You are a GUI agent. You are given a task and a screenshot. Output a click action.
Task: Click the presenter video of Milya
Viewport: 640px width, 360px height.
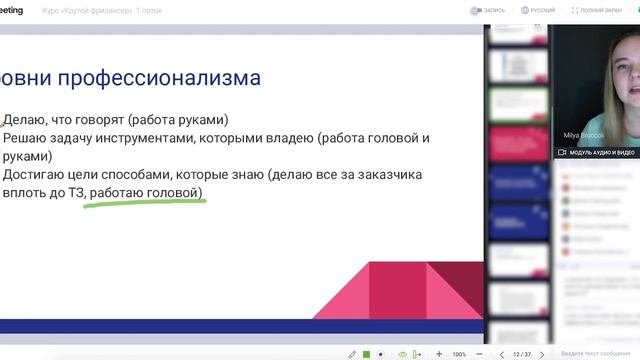(596, 86)
